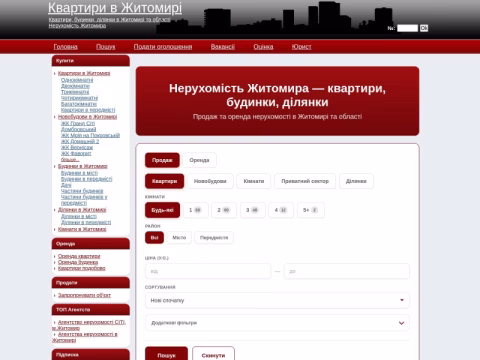This screenshot has width=480, height=360.
Task: Select Місто district option
Action: pos(179,238)
